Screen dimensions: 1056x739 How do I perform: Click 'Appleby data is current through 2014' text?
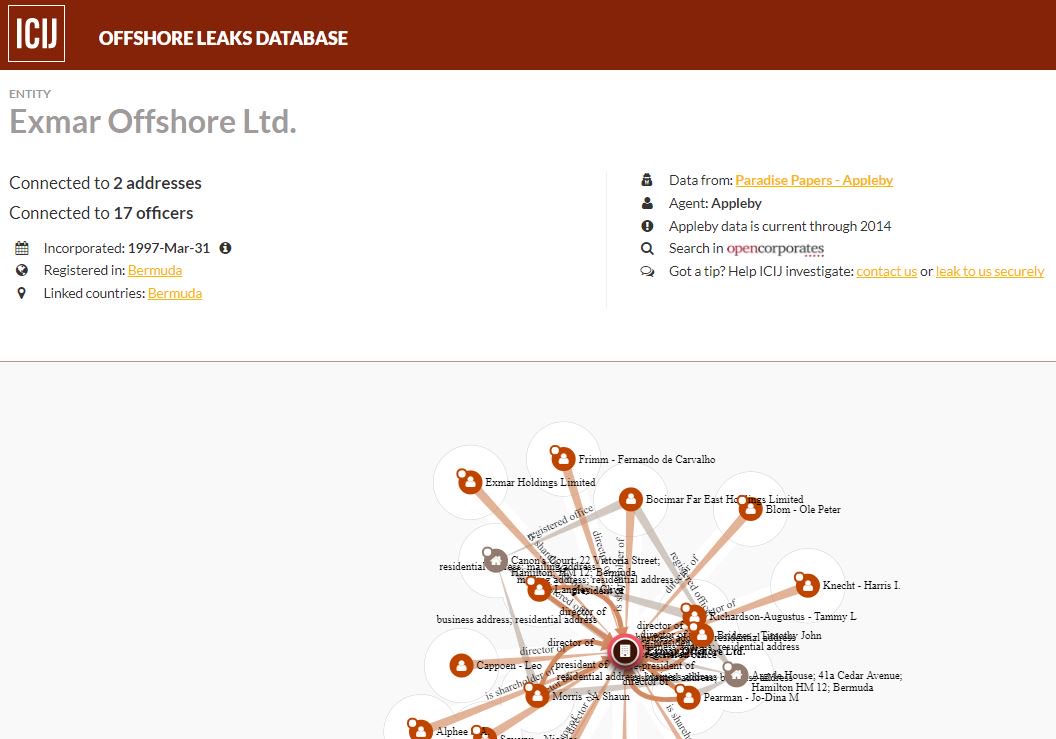point(780,226)
